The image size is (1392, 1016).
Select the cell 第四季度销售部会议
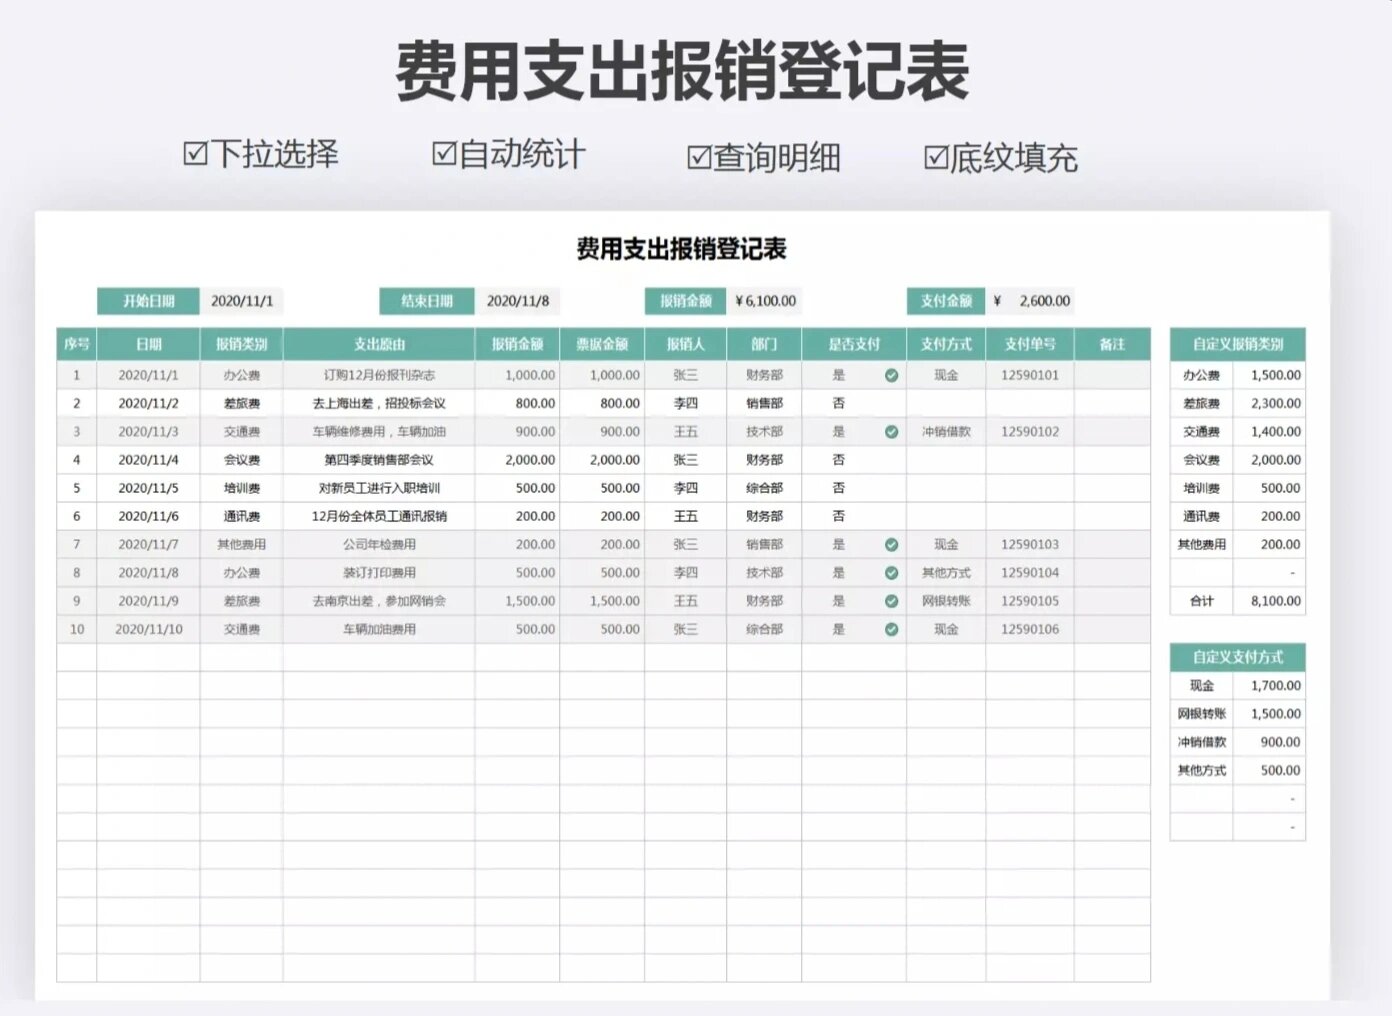[379, 460]
